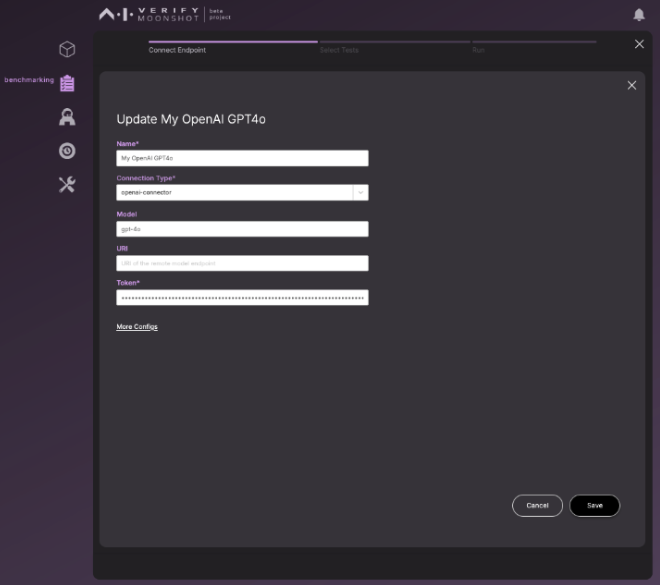Viewport: 660px width, 585px height.
Task: Click the Name input field
Action: [242, 158]
